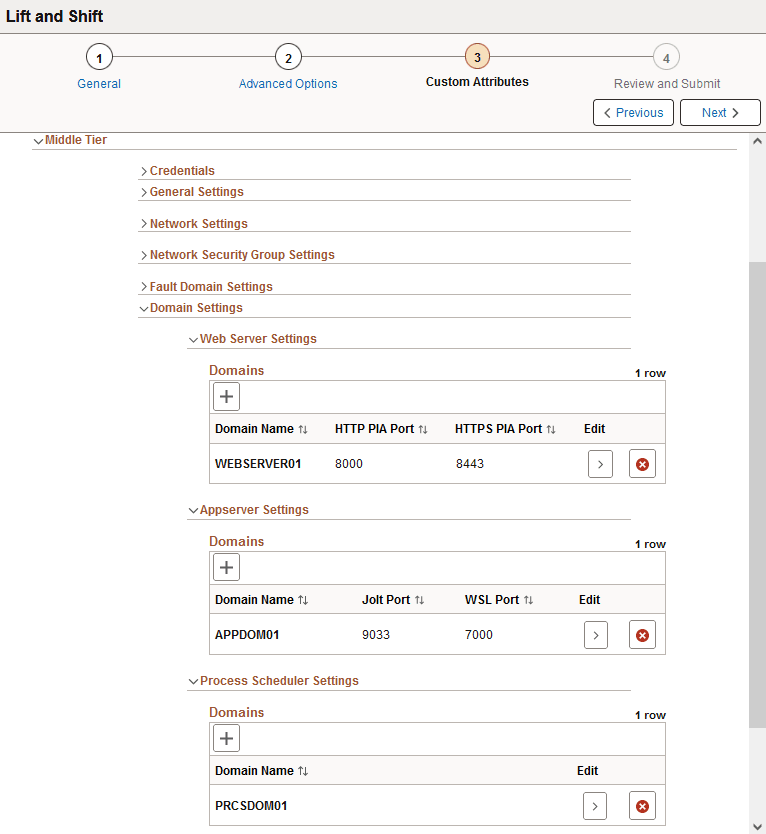The width and height of the screenshot is (766, 834).
Task: Select the WEBSERVER01 domain name cell
Action: click(258, 464)
